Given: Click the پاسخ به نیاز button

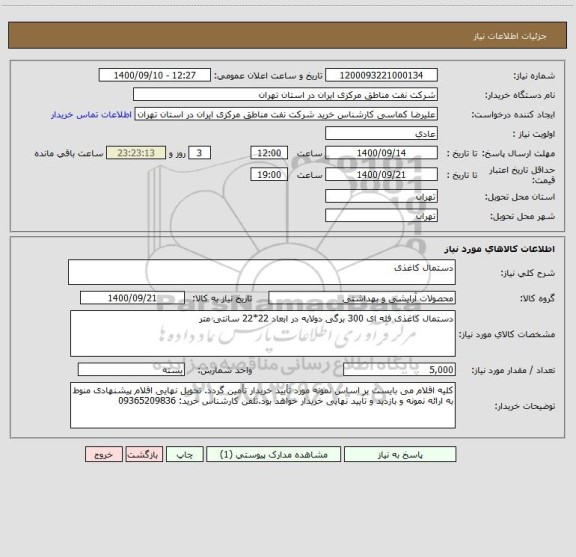Looking at the screenshot, I should [x=400, y=454].
